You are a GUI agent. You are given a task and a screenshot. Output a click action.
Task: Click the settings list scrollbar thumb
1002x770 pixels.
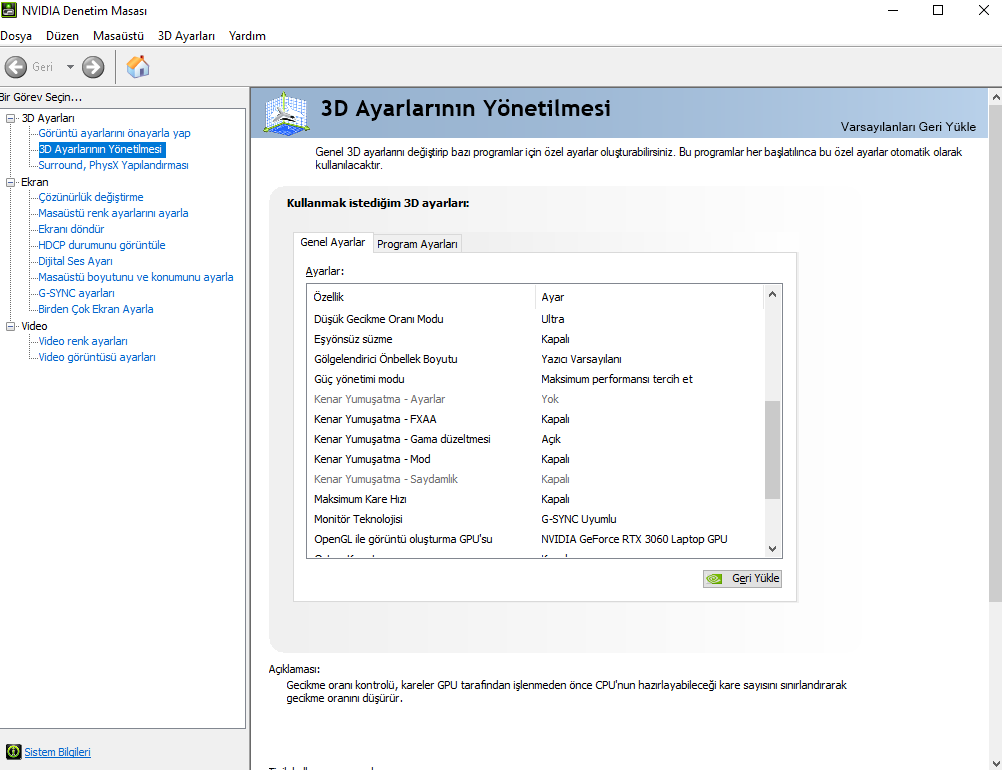(773, 449)
